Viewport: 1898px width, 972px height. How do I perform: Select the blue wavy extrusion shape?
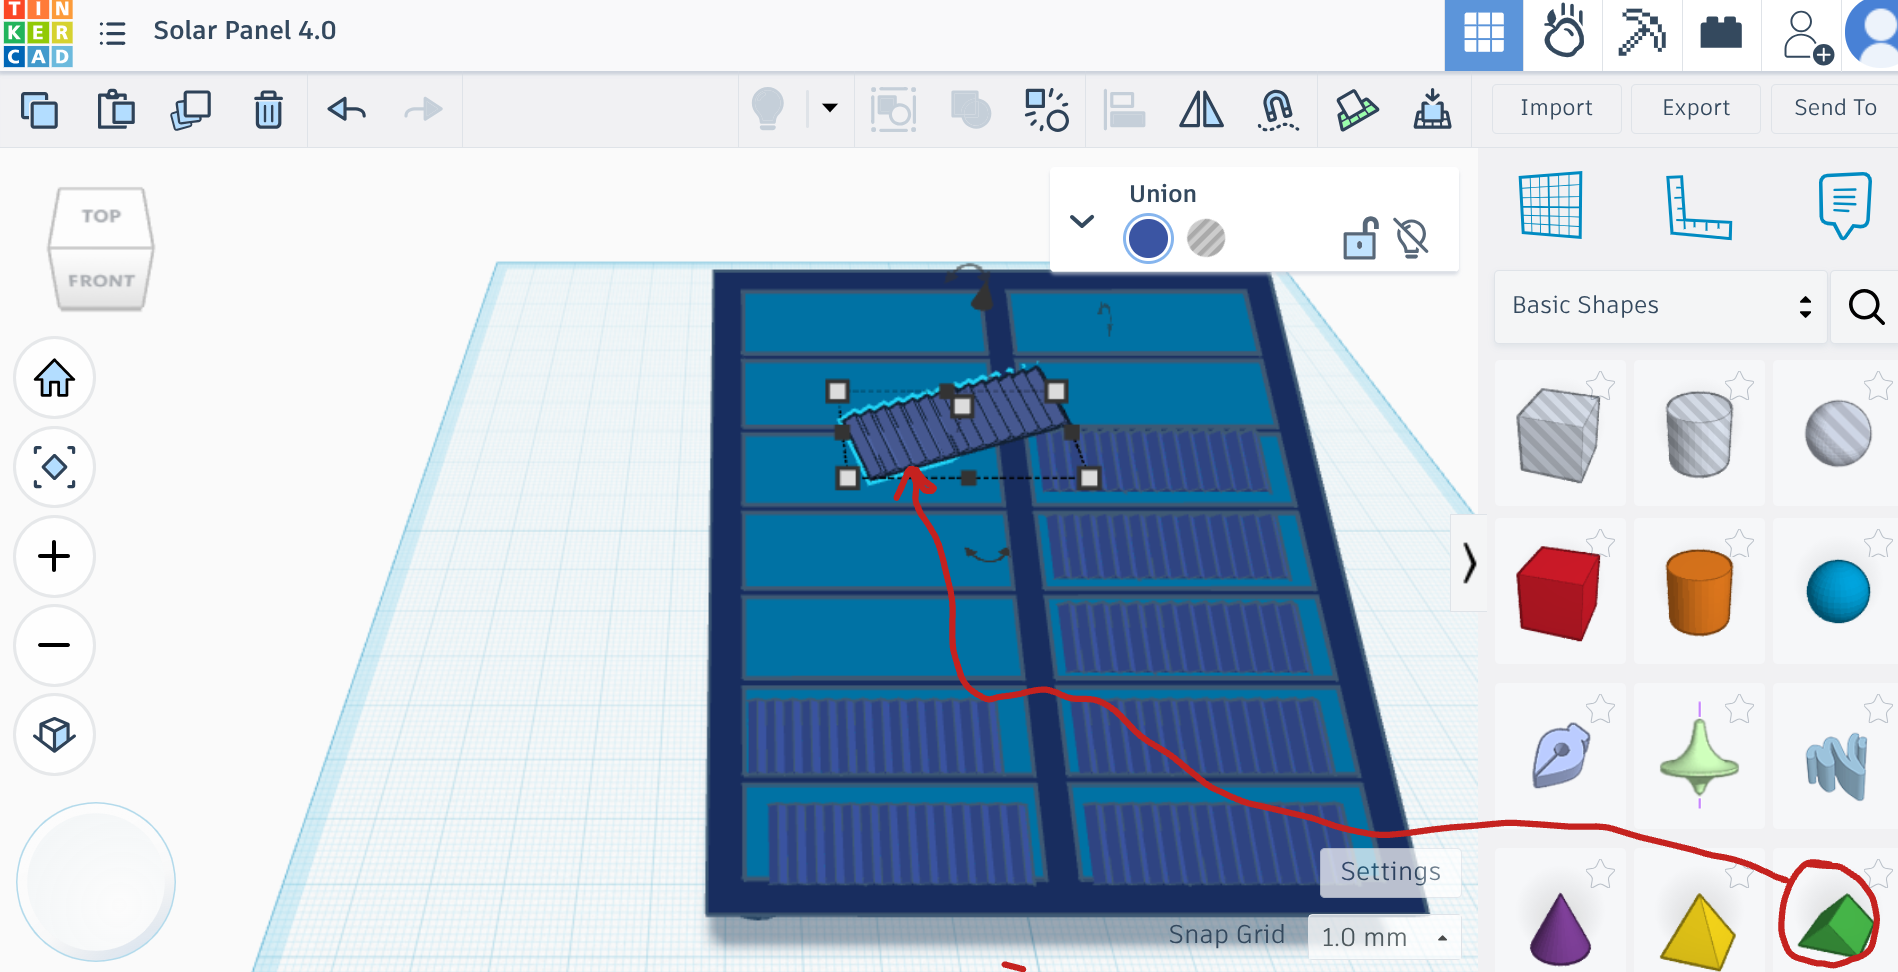(x=1837, y=766)
